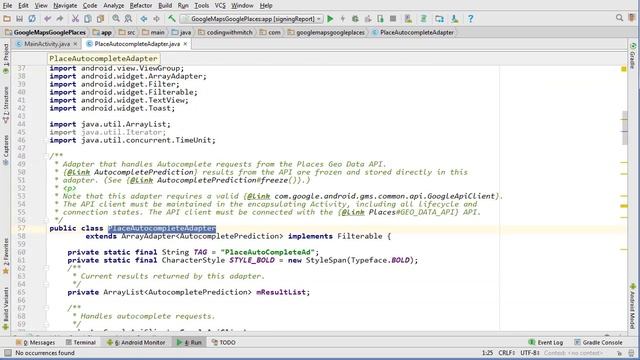Close the PlaceAutocompleteAdapter.java tab
The height and width of the screenshot is (360, 640).
[x=185, y=44]
